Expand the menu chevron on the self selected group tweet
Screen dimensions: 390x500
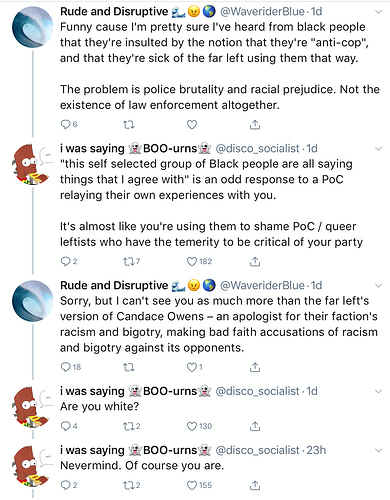click(x=378, y=149)
